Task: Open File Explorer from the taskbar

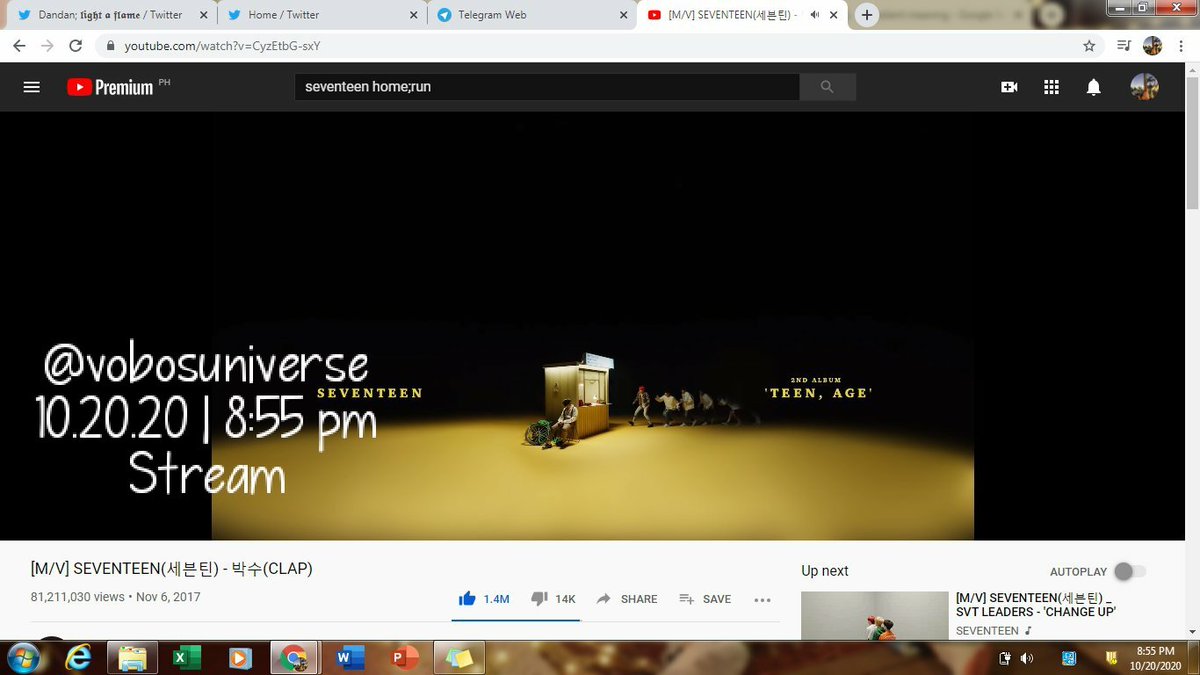Action: 132,658
